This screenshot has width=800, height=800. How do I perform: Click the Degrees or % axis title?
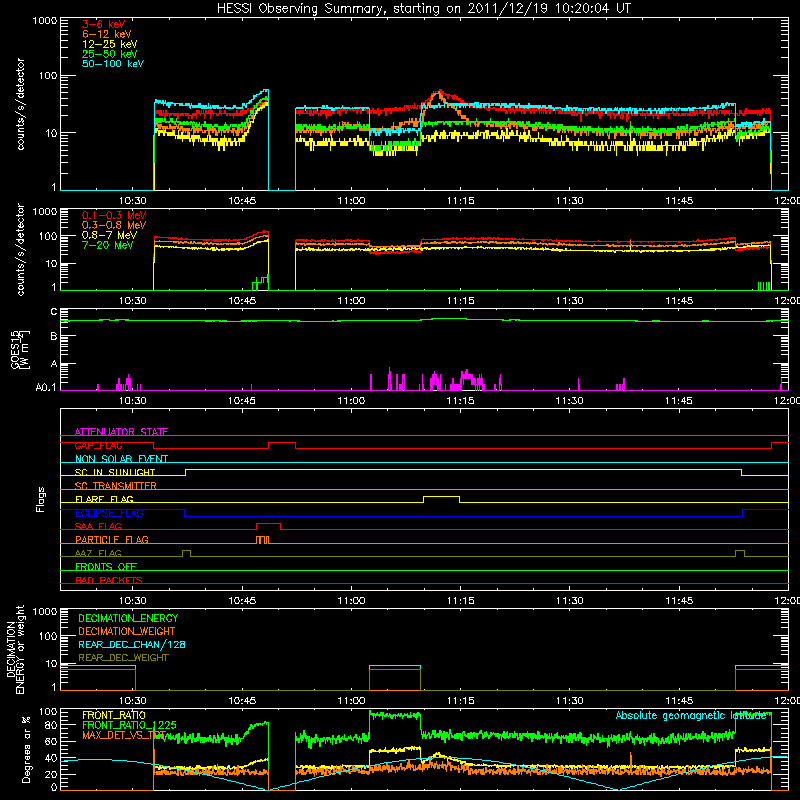coord(26,749)
